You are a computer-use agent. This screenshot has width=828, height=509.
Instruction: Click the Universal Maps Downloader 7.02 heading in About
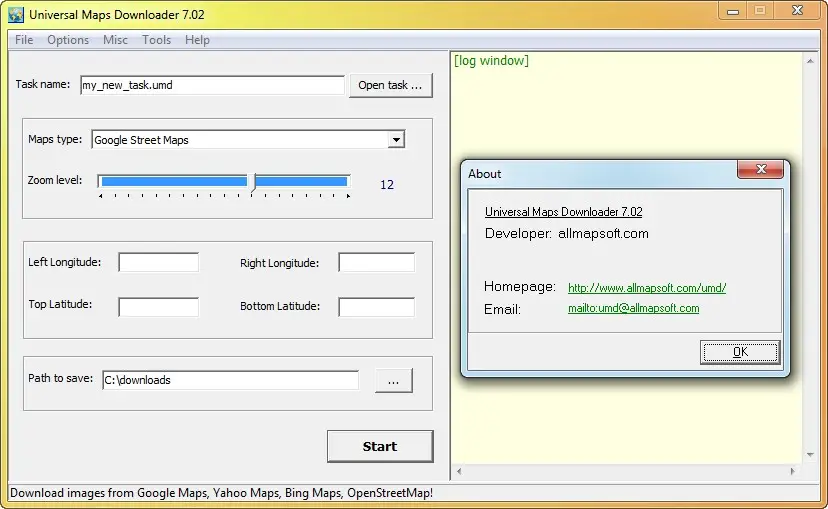(563, 212)
